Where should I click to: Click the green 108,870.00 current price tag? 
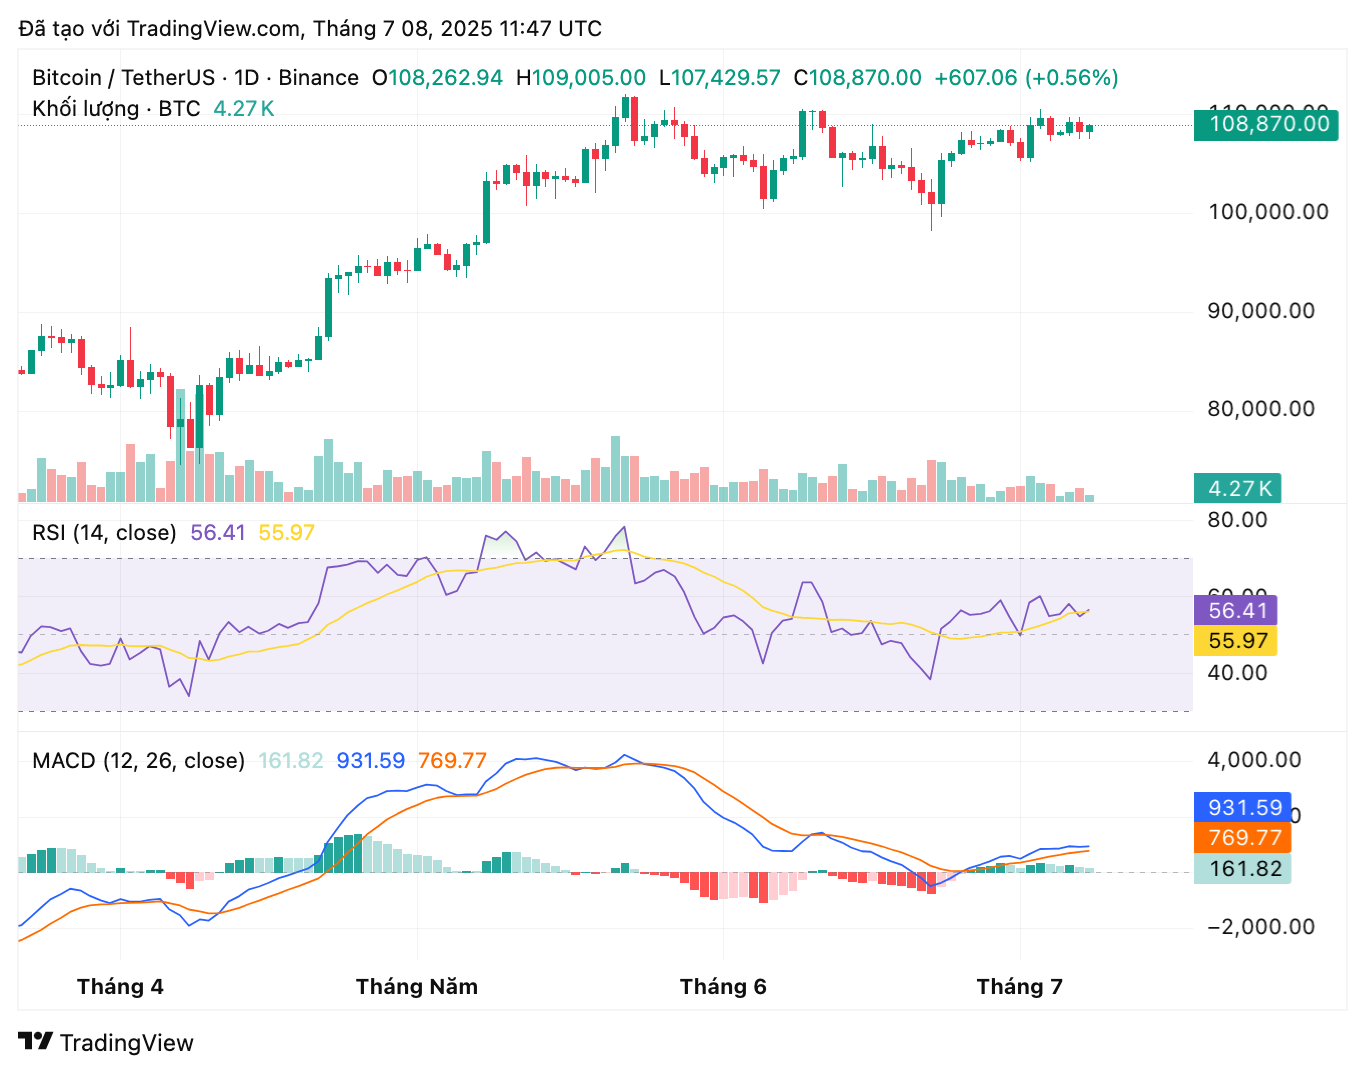[1265, 124]
